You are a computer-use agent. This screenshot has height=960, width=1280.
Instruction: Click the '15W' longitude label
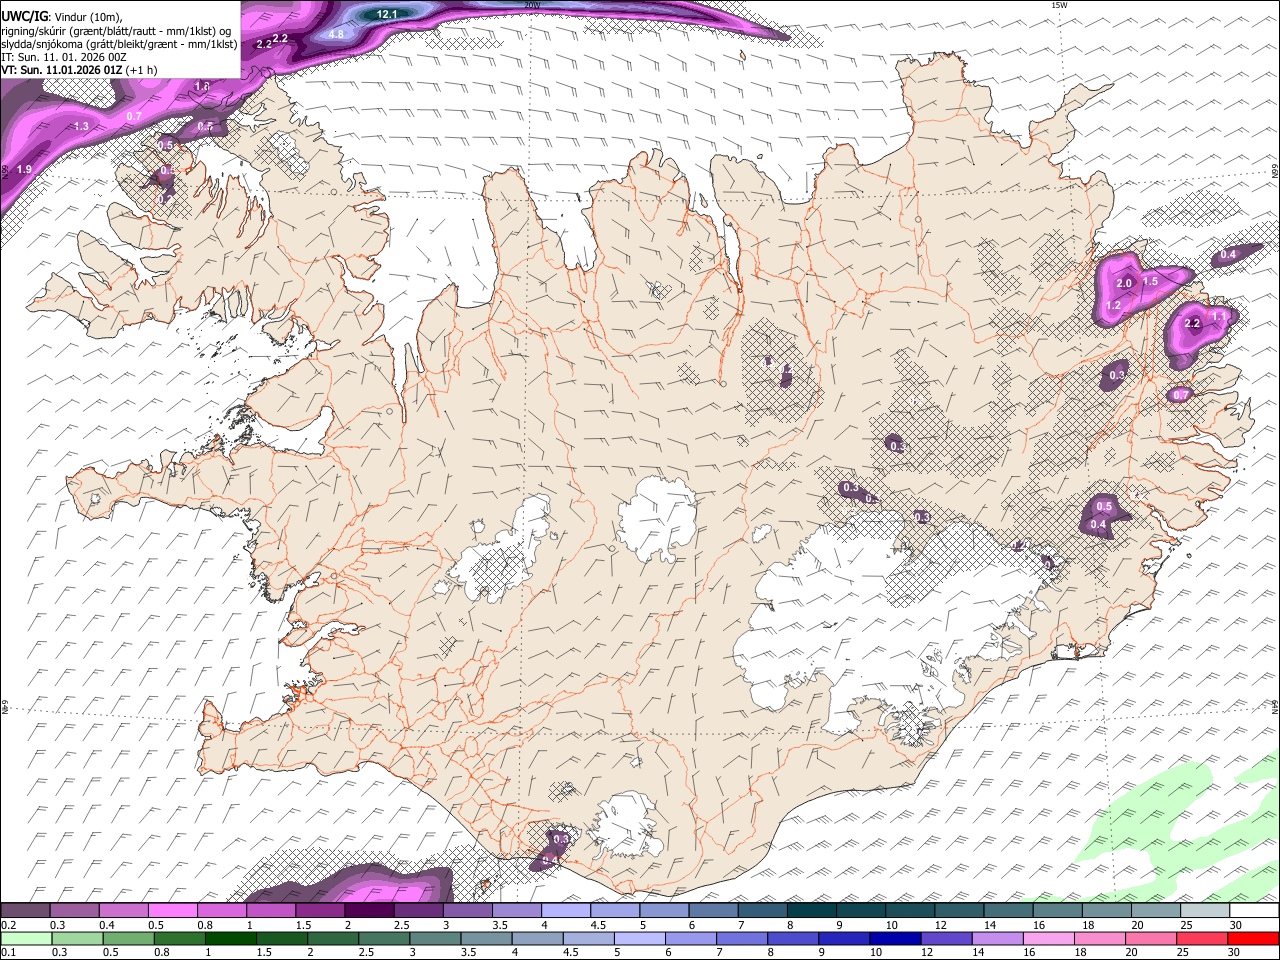(x=1059, y=5)
